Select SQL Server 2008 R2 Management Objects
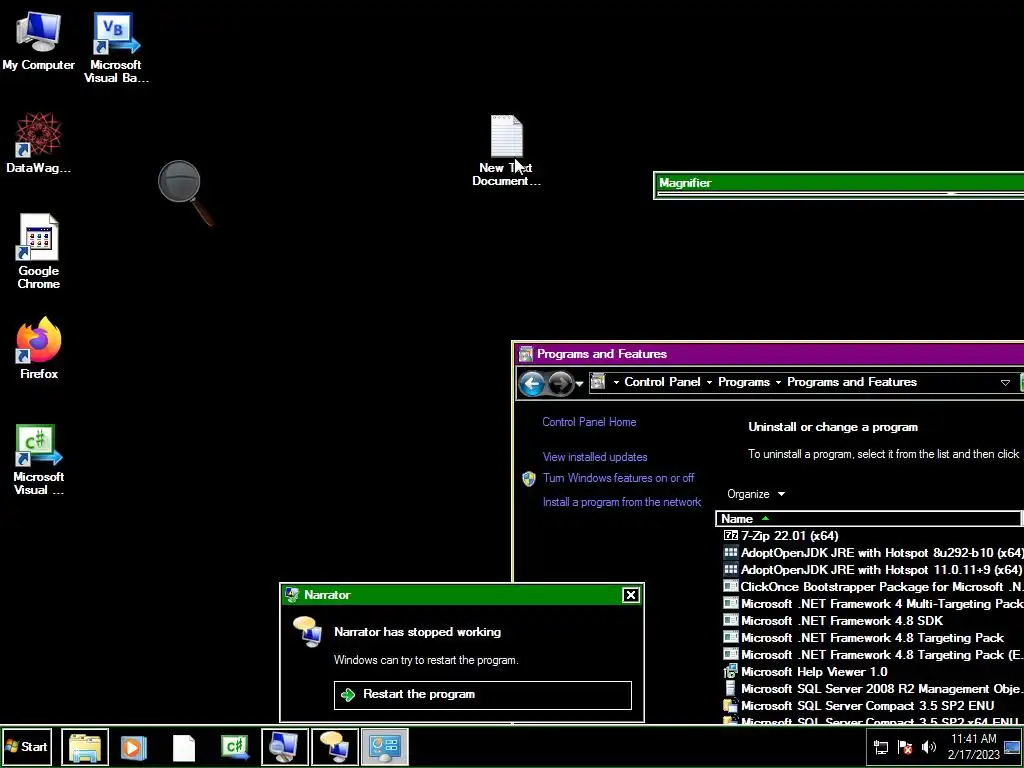 tap(873, 688)
